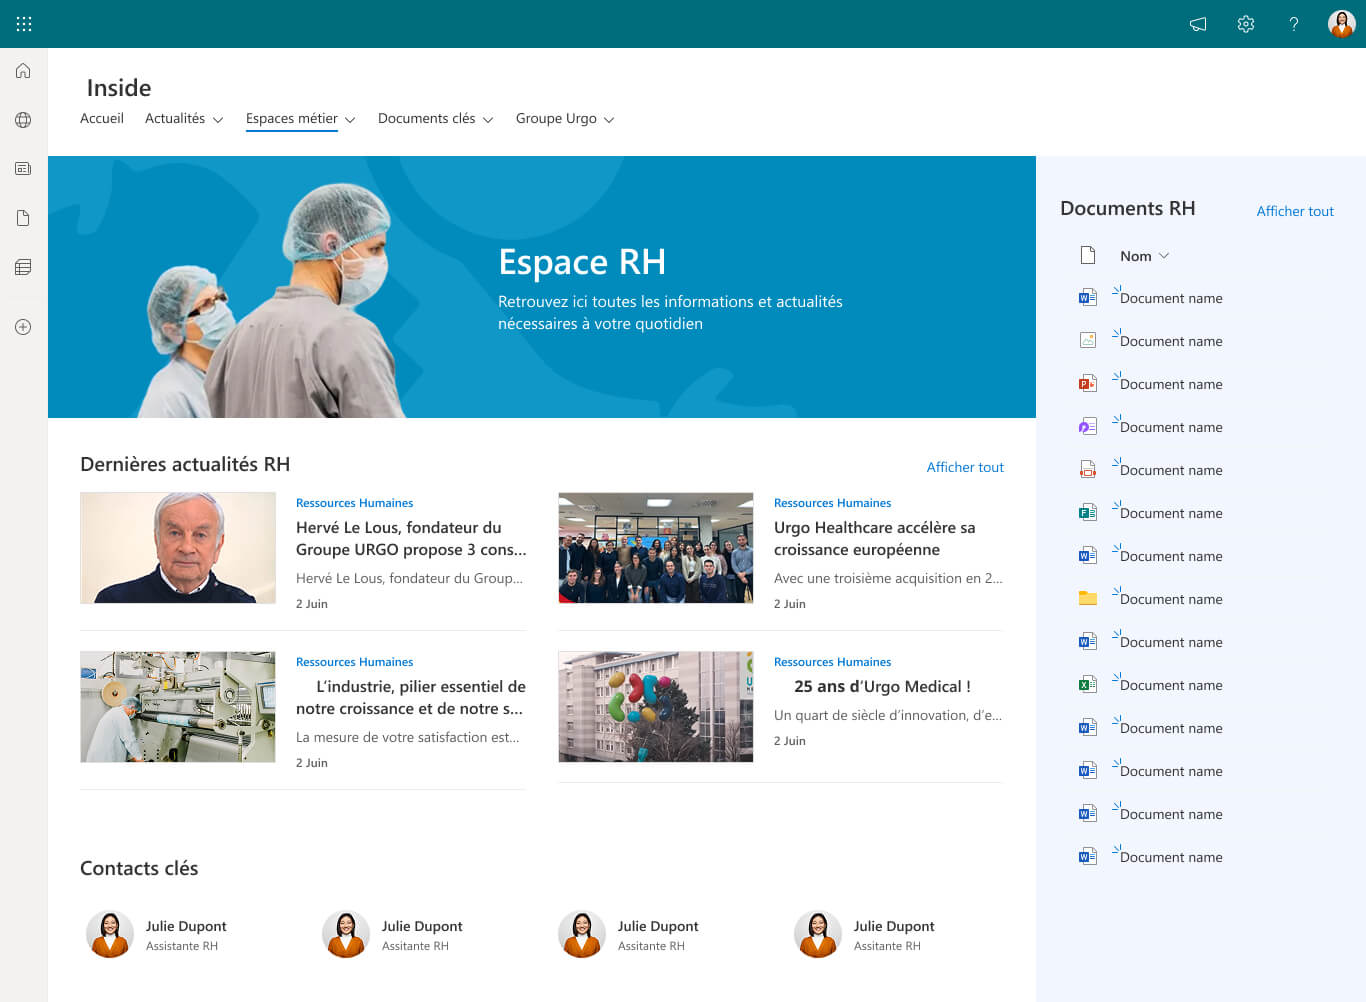Go to the Accueil tab
The height and width of the screenshot is (1002, 1366).
[x=102, y=119]
